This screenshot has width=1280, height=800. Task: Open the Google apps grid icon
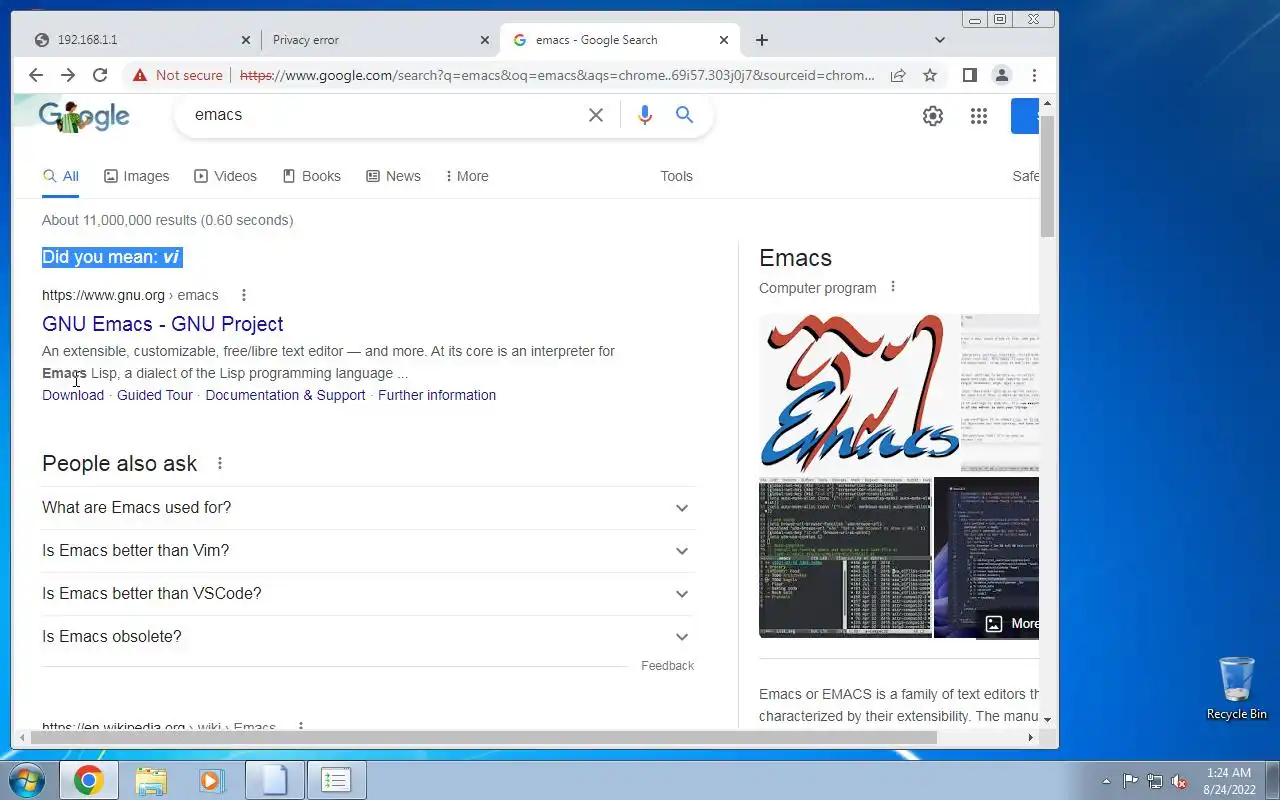[979, 116]
